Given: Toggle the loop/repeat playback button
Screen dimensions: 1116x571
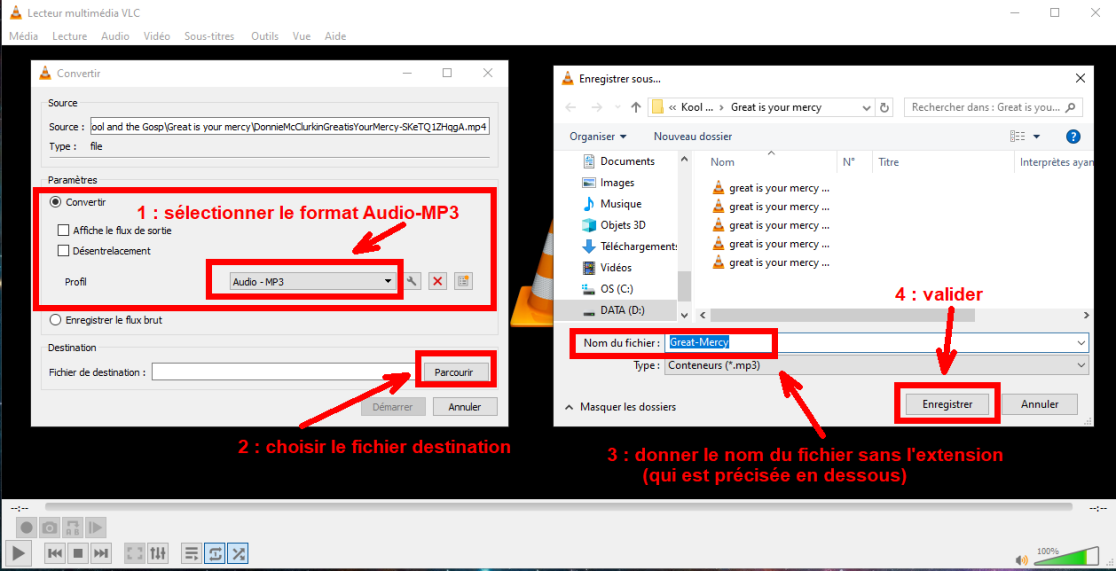Looking at the screenshot, I should point(214,553).
